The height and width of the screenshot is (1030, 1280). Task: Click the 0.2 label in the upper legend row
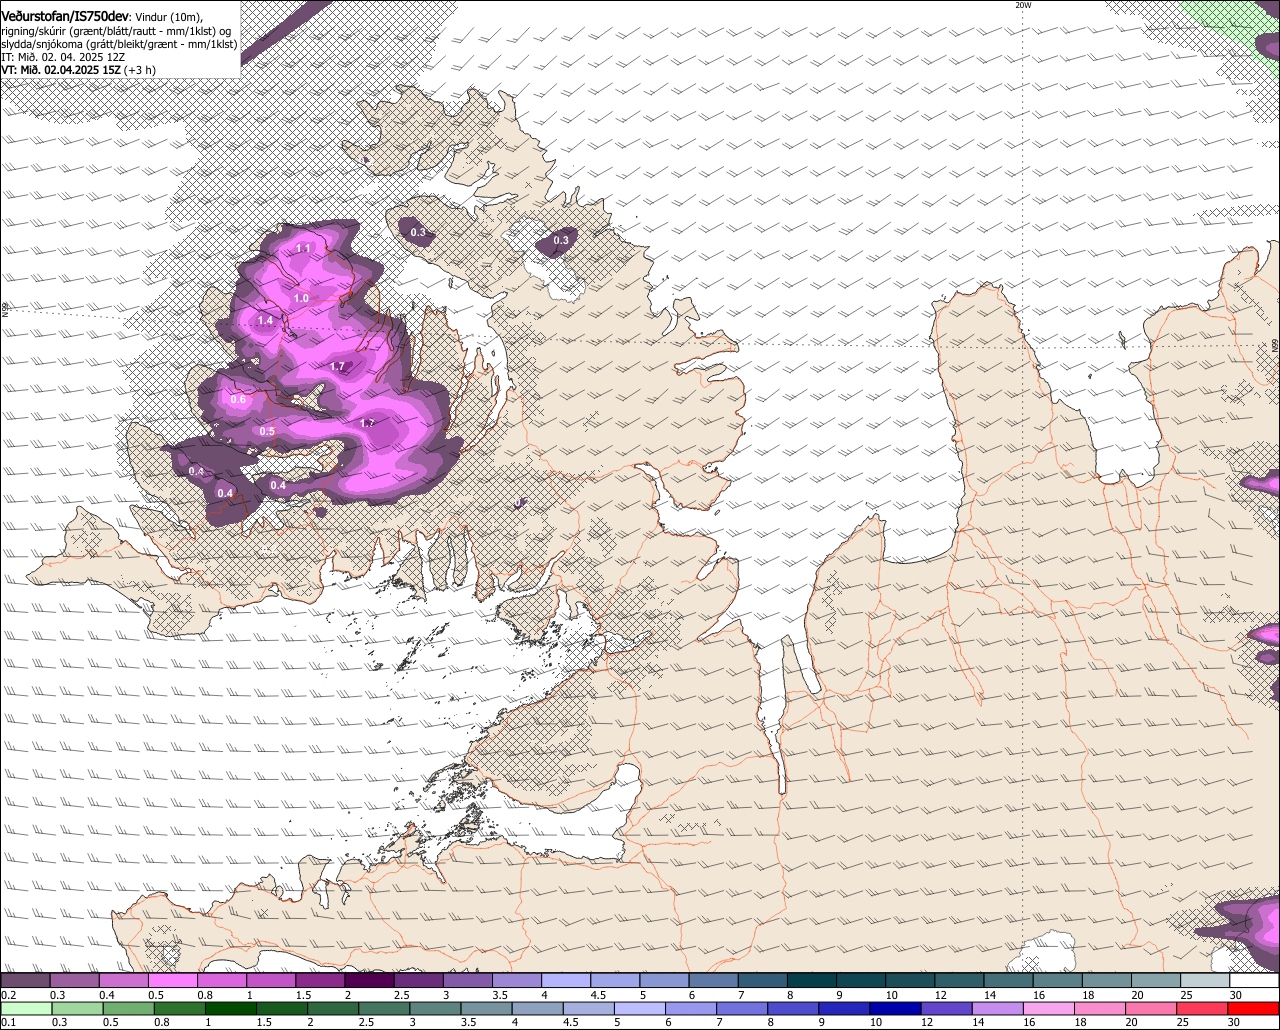tap(9, 996)
